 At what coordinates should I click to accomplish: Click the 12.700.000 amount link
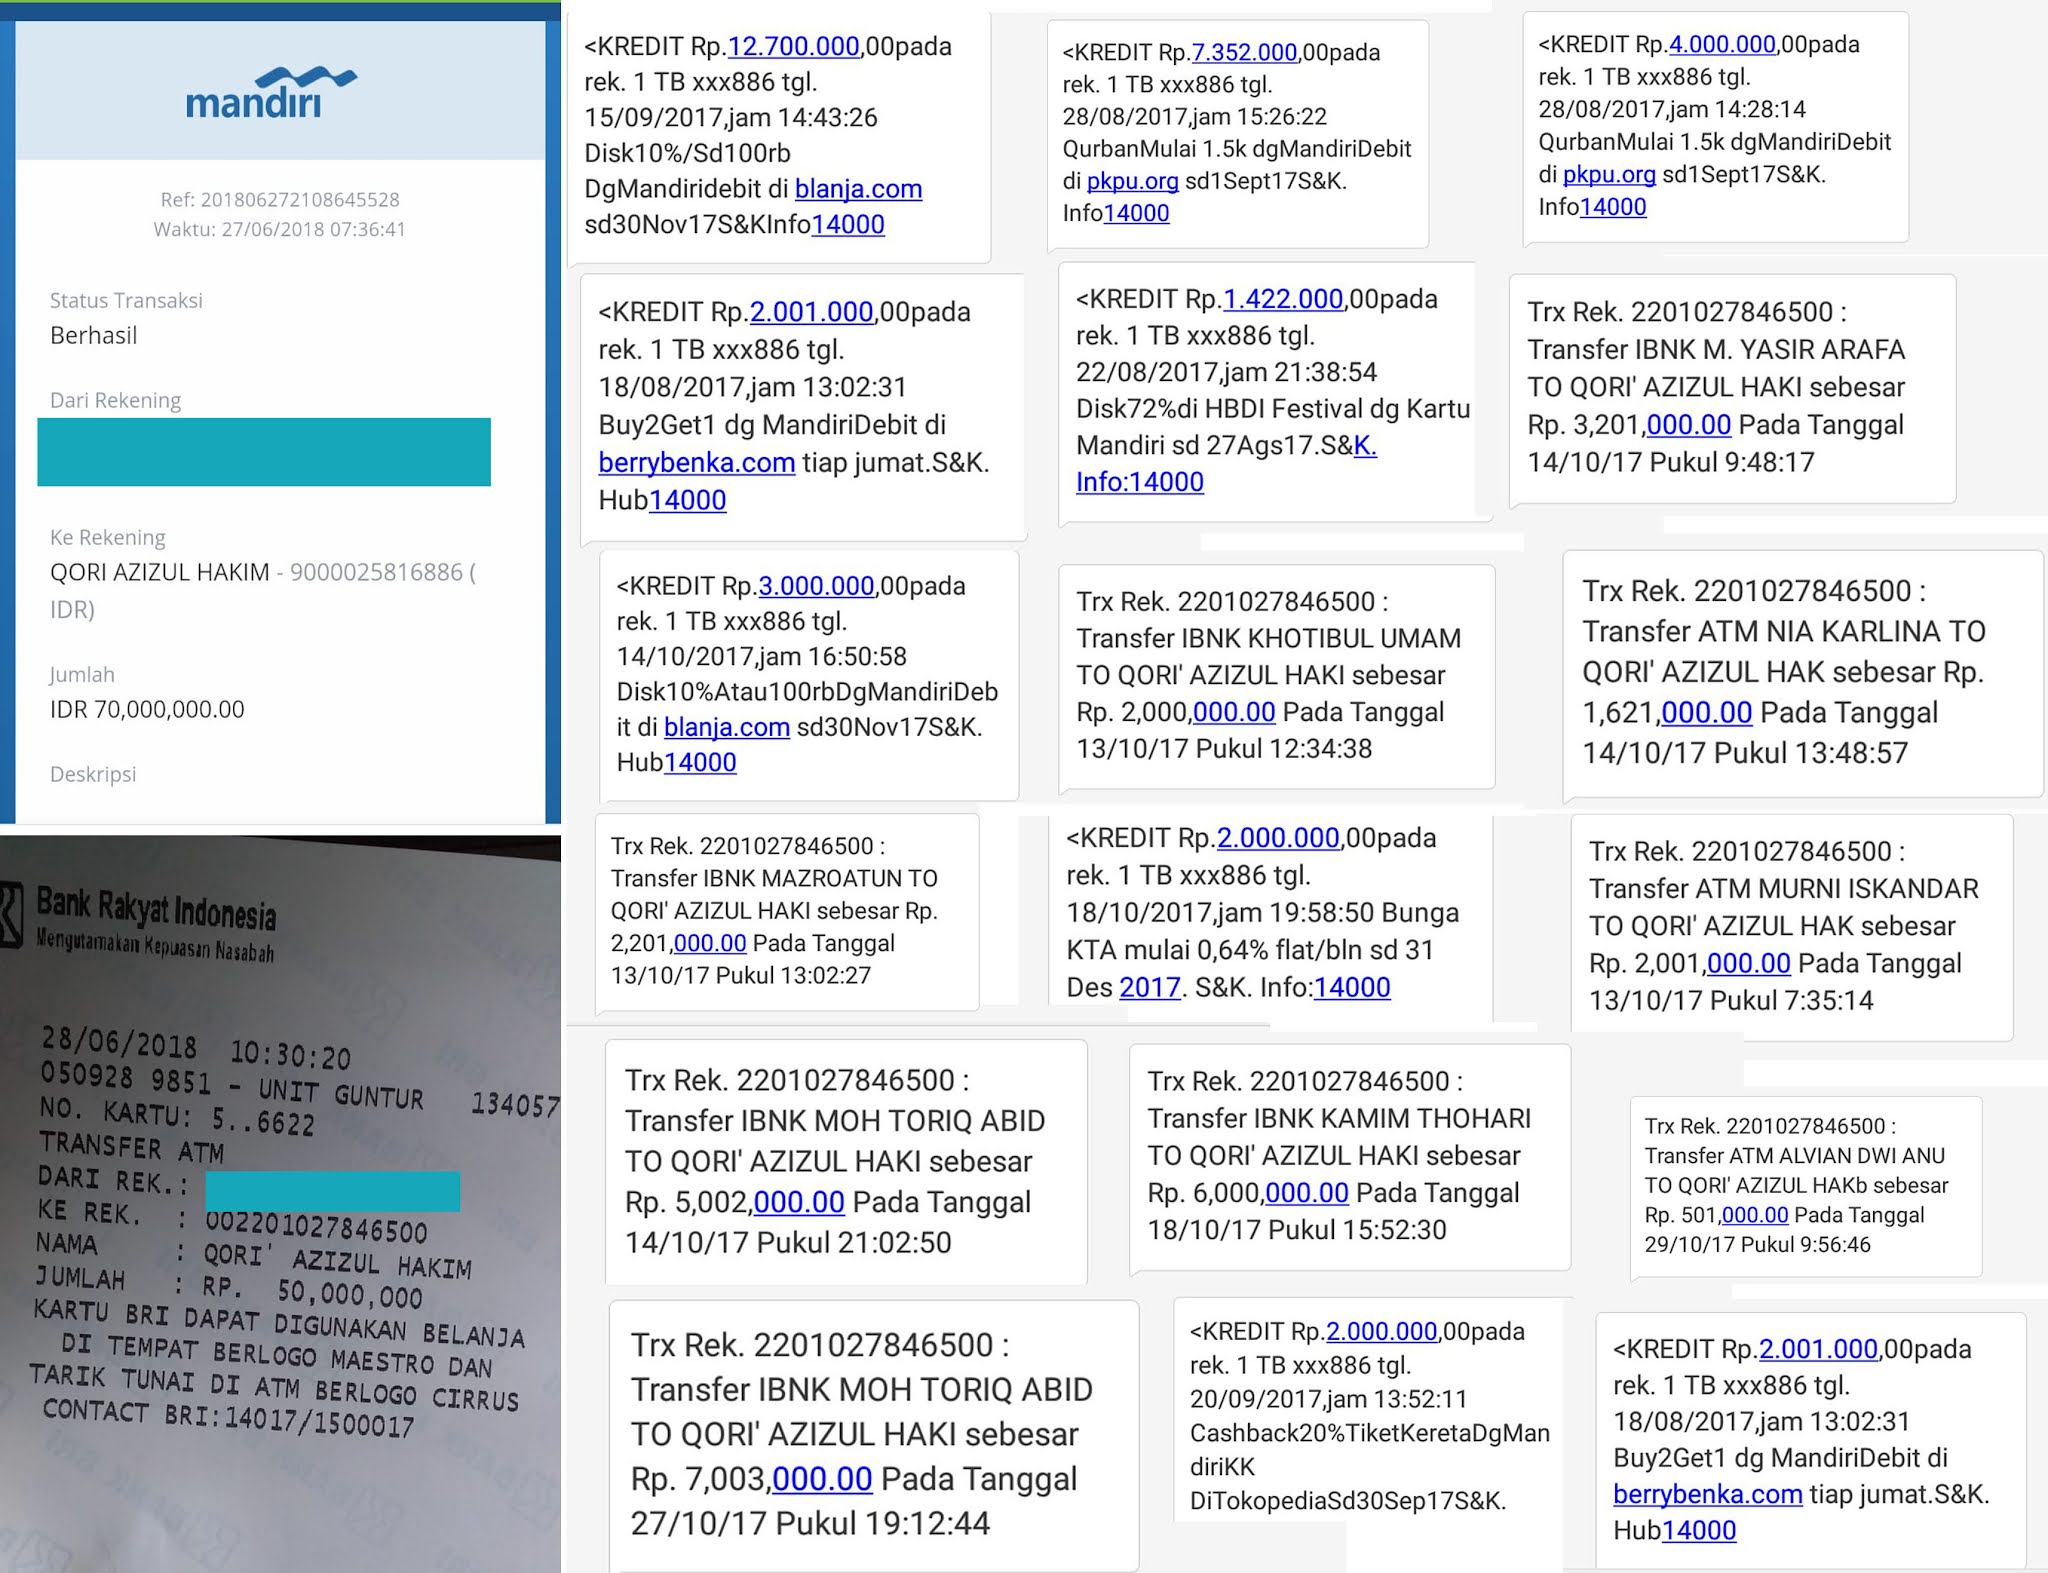click(x=793, y=47)
